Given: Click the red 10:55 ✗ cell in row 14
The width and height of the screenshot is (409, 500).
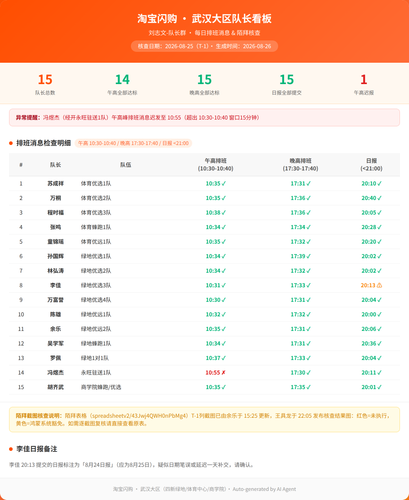Looking at the screenshot, I should pyautogui.click(x=216, y=373).
